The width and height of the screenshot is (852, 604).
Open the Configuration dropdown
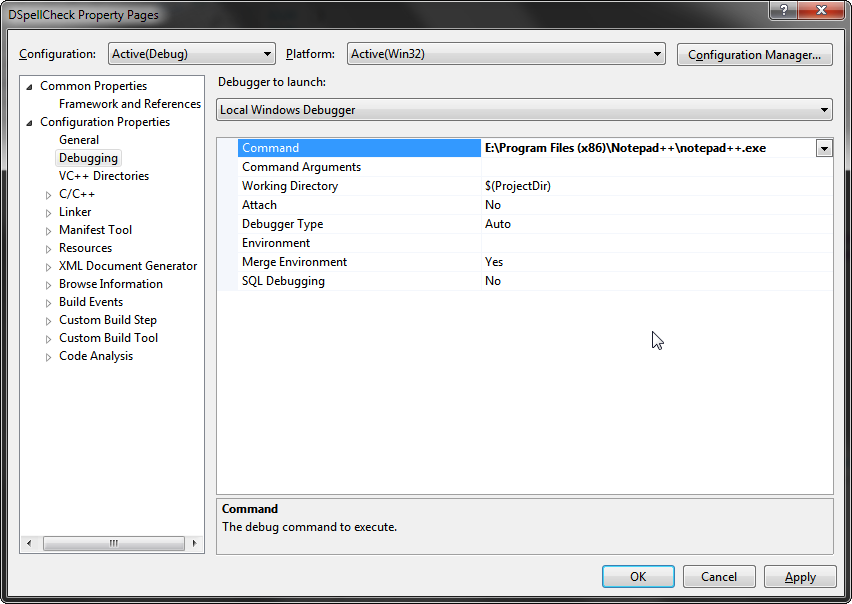[266, 53]
